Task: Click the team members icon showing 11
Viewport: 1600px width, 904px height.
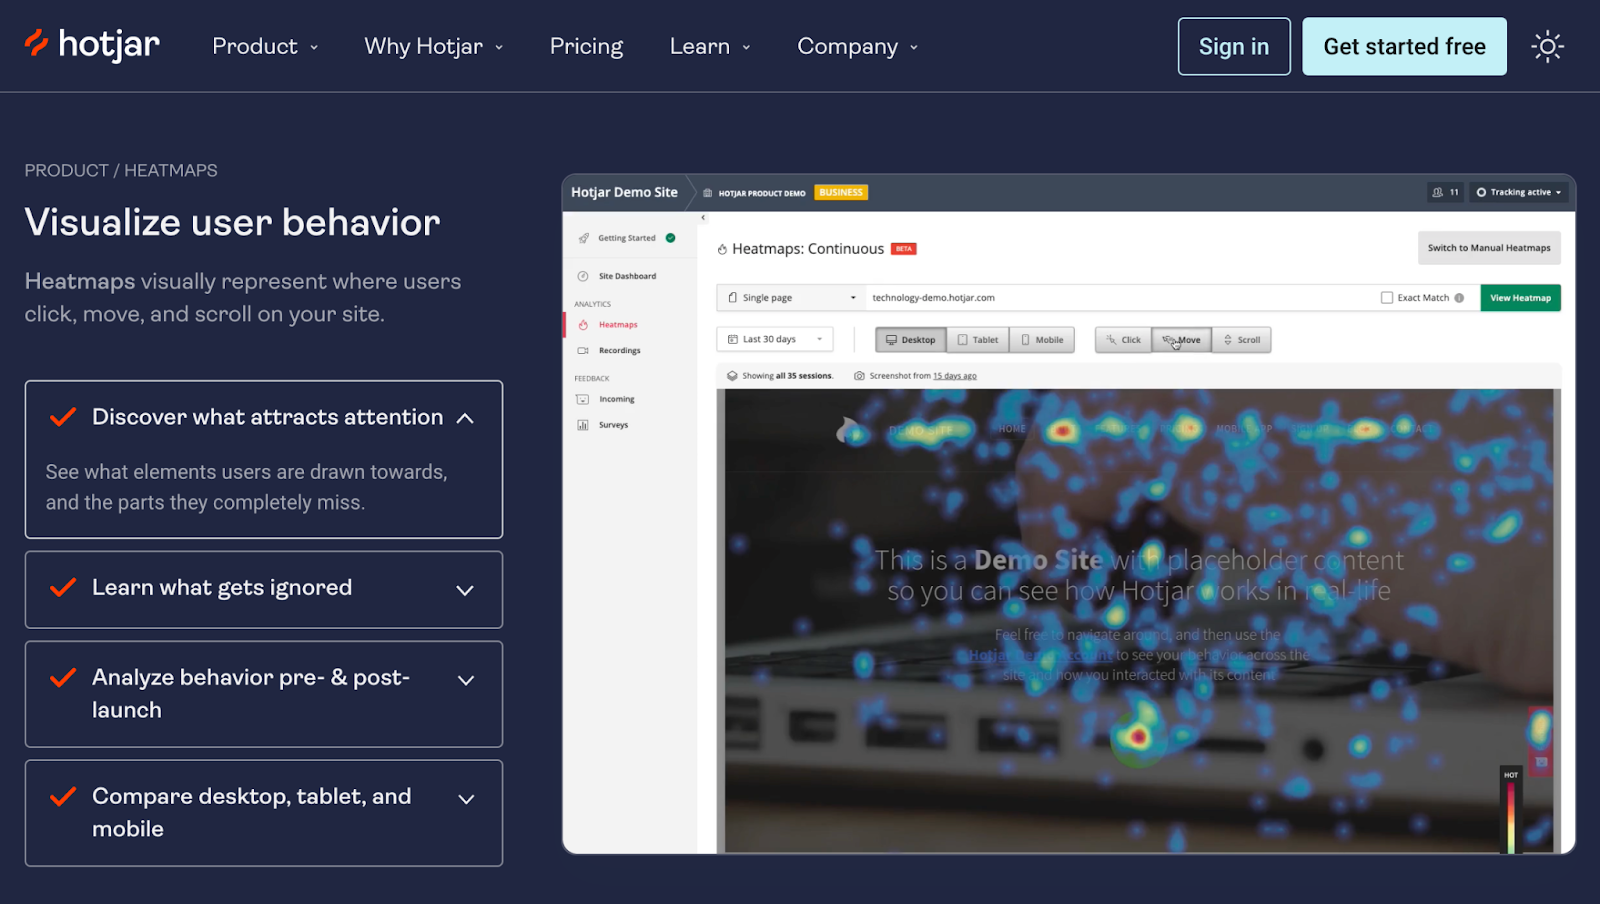Action: pos(1437,192)
